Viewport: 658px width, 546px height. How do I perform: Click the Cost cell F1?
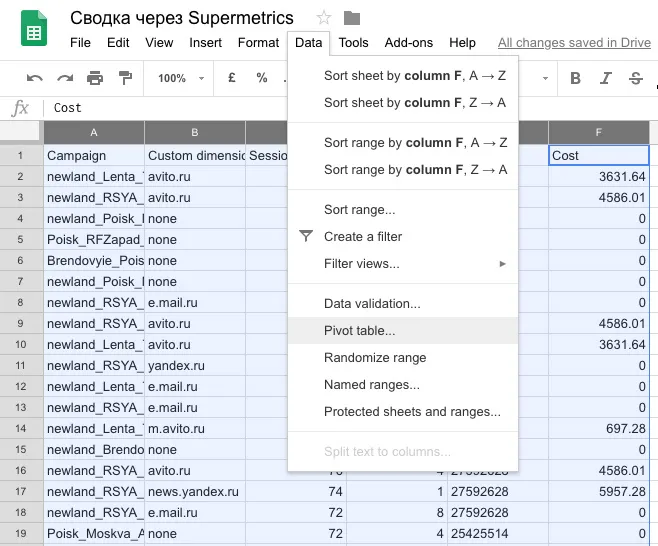tap(599, 156)
